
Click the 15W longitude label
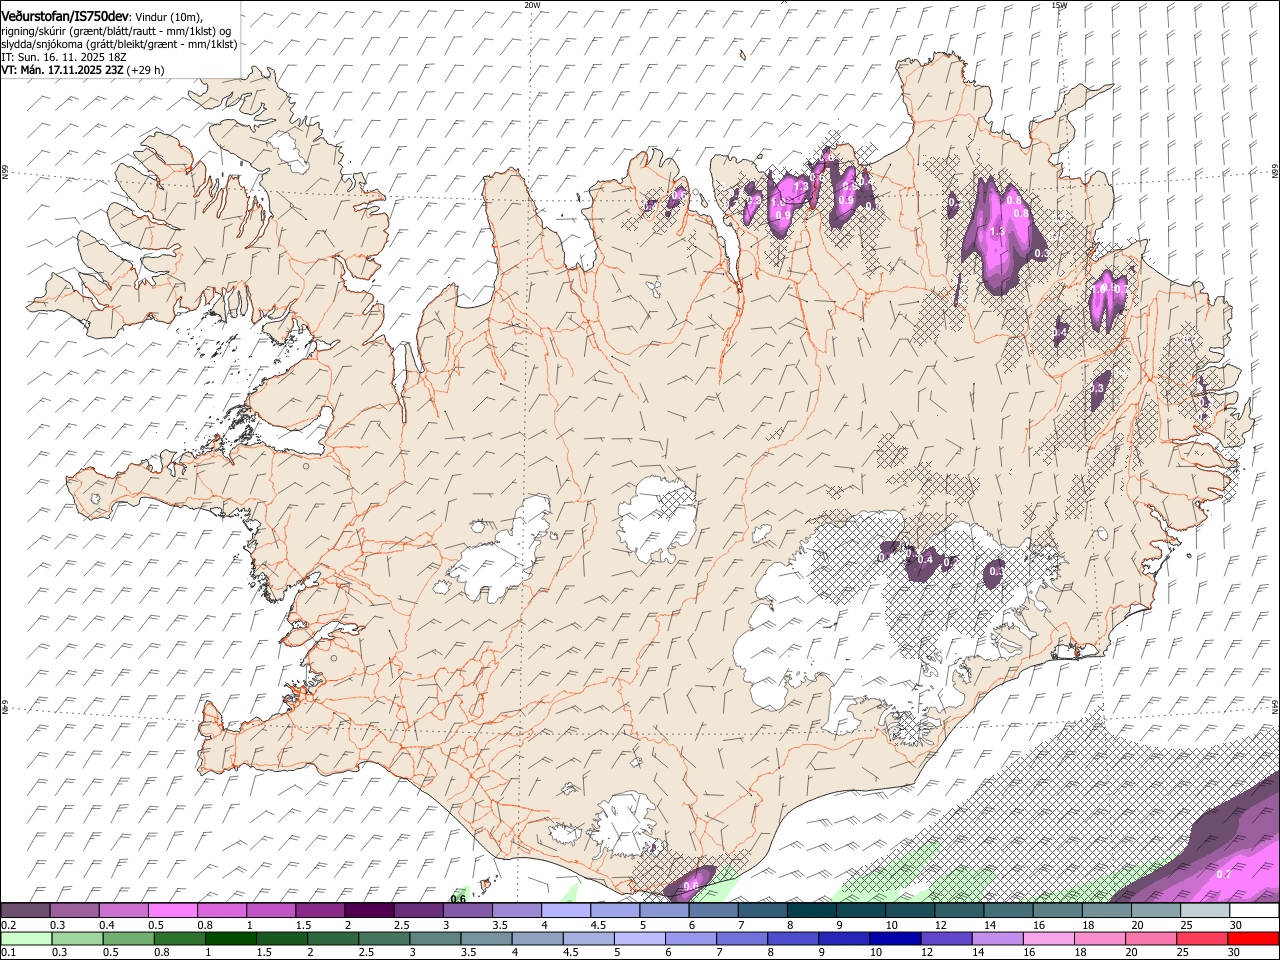[1059, 5]
